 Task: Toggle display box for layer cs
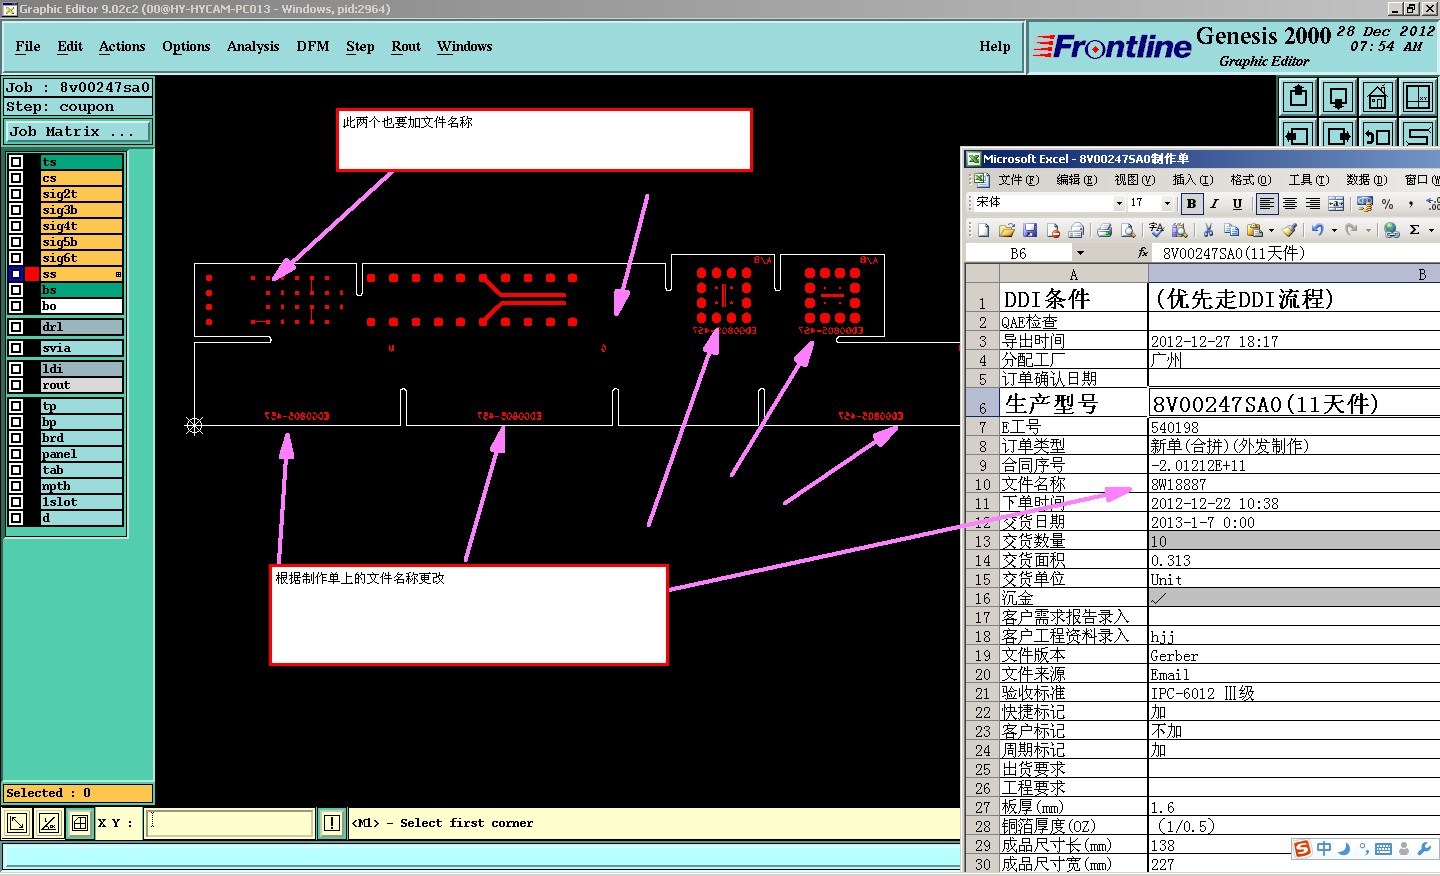[16, 178]
